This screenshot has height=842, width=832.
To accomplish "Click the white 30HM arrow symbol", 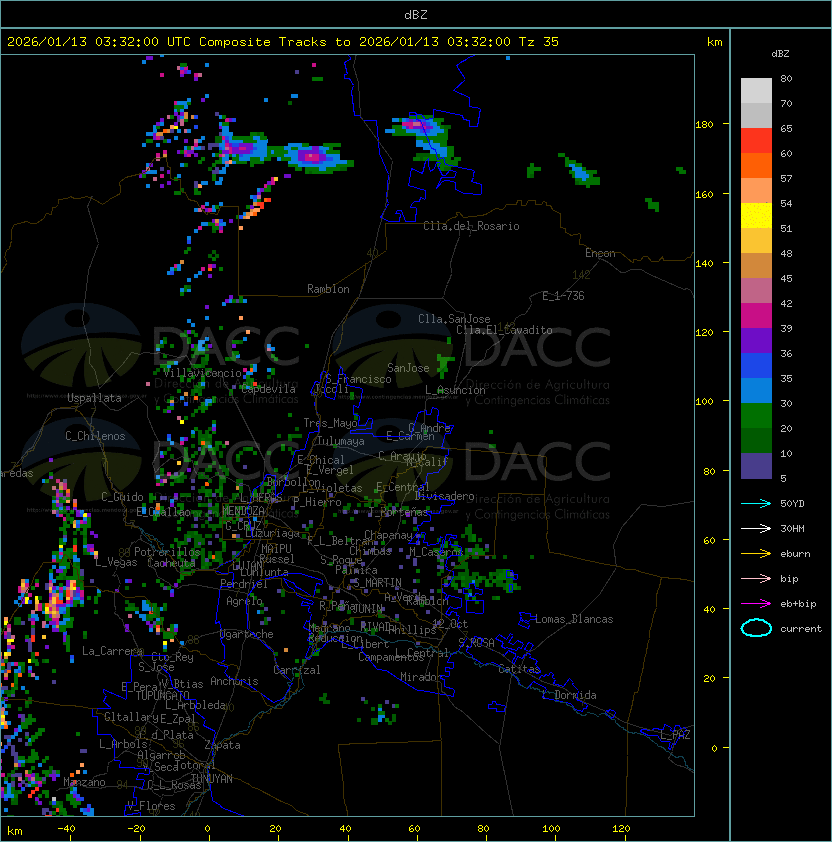I will (756, 528).
